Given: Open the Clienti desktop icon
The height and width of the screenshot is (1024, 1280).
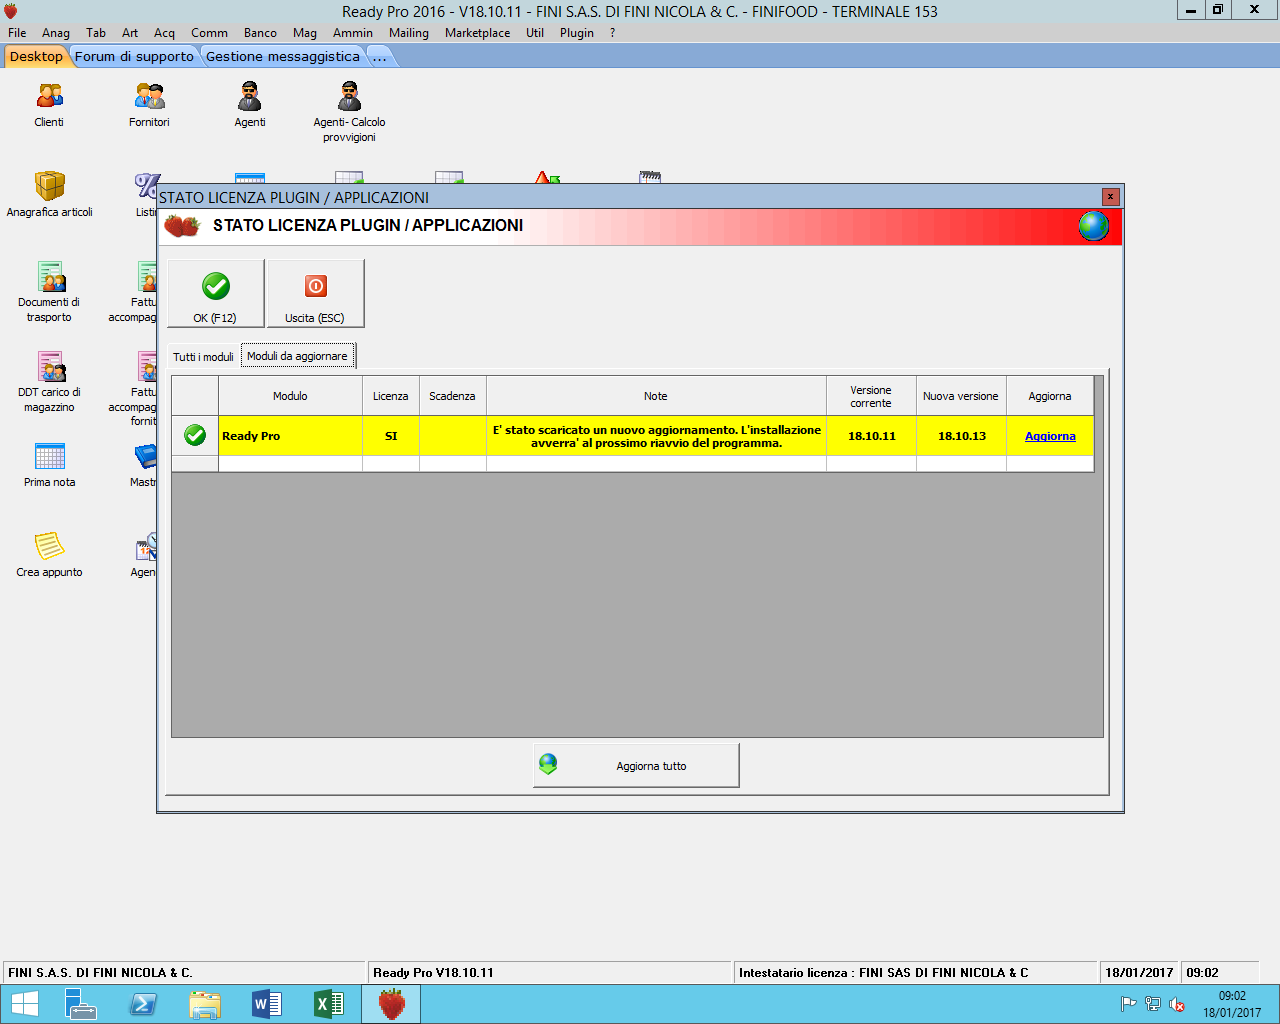Looking at the screenshot, I should point(49,105).
